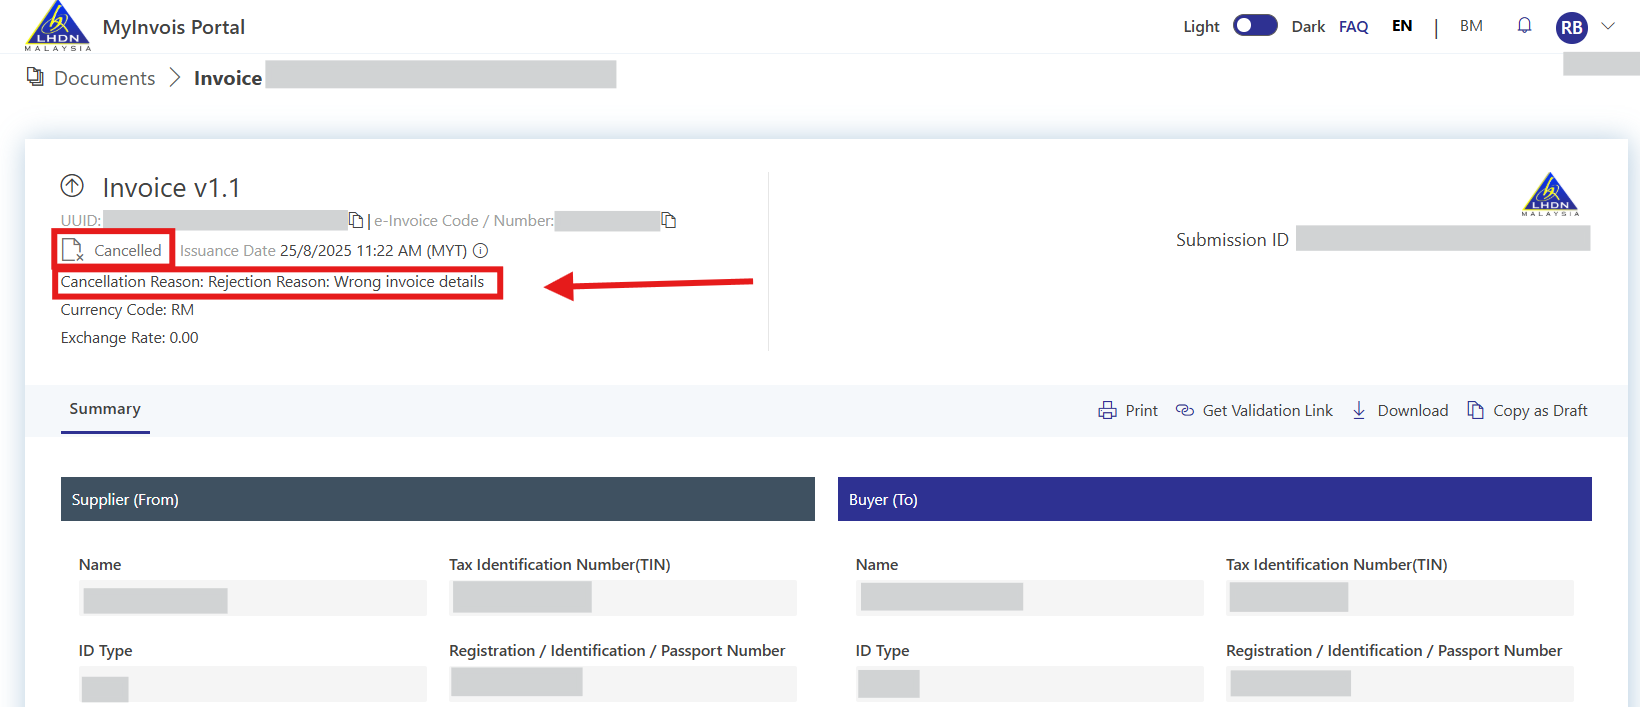Open the Summary tab
The image size is (1640, 707).
point(105,409)
